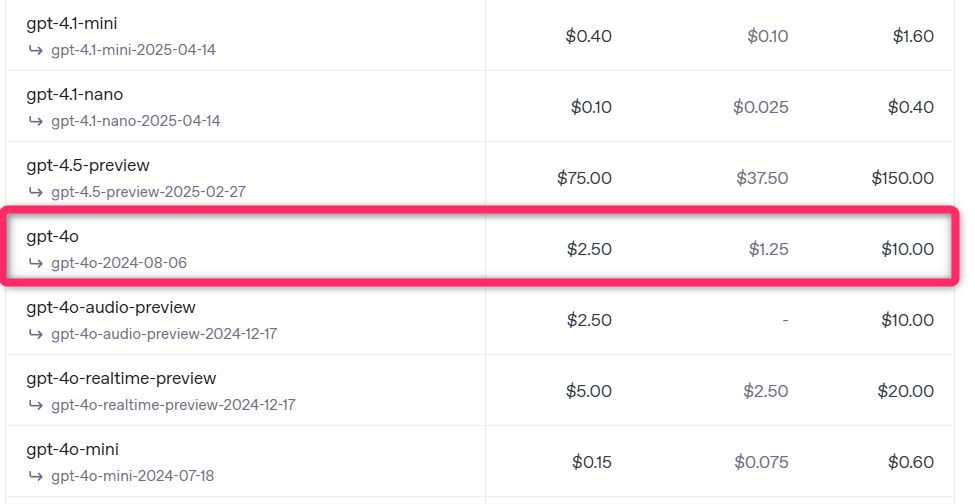
Task: Click the arrow icon beside gpt-4o-2024-08-06
Action: click(x=35, y=262)
